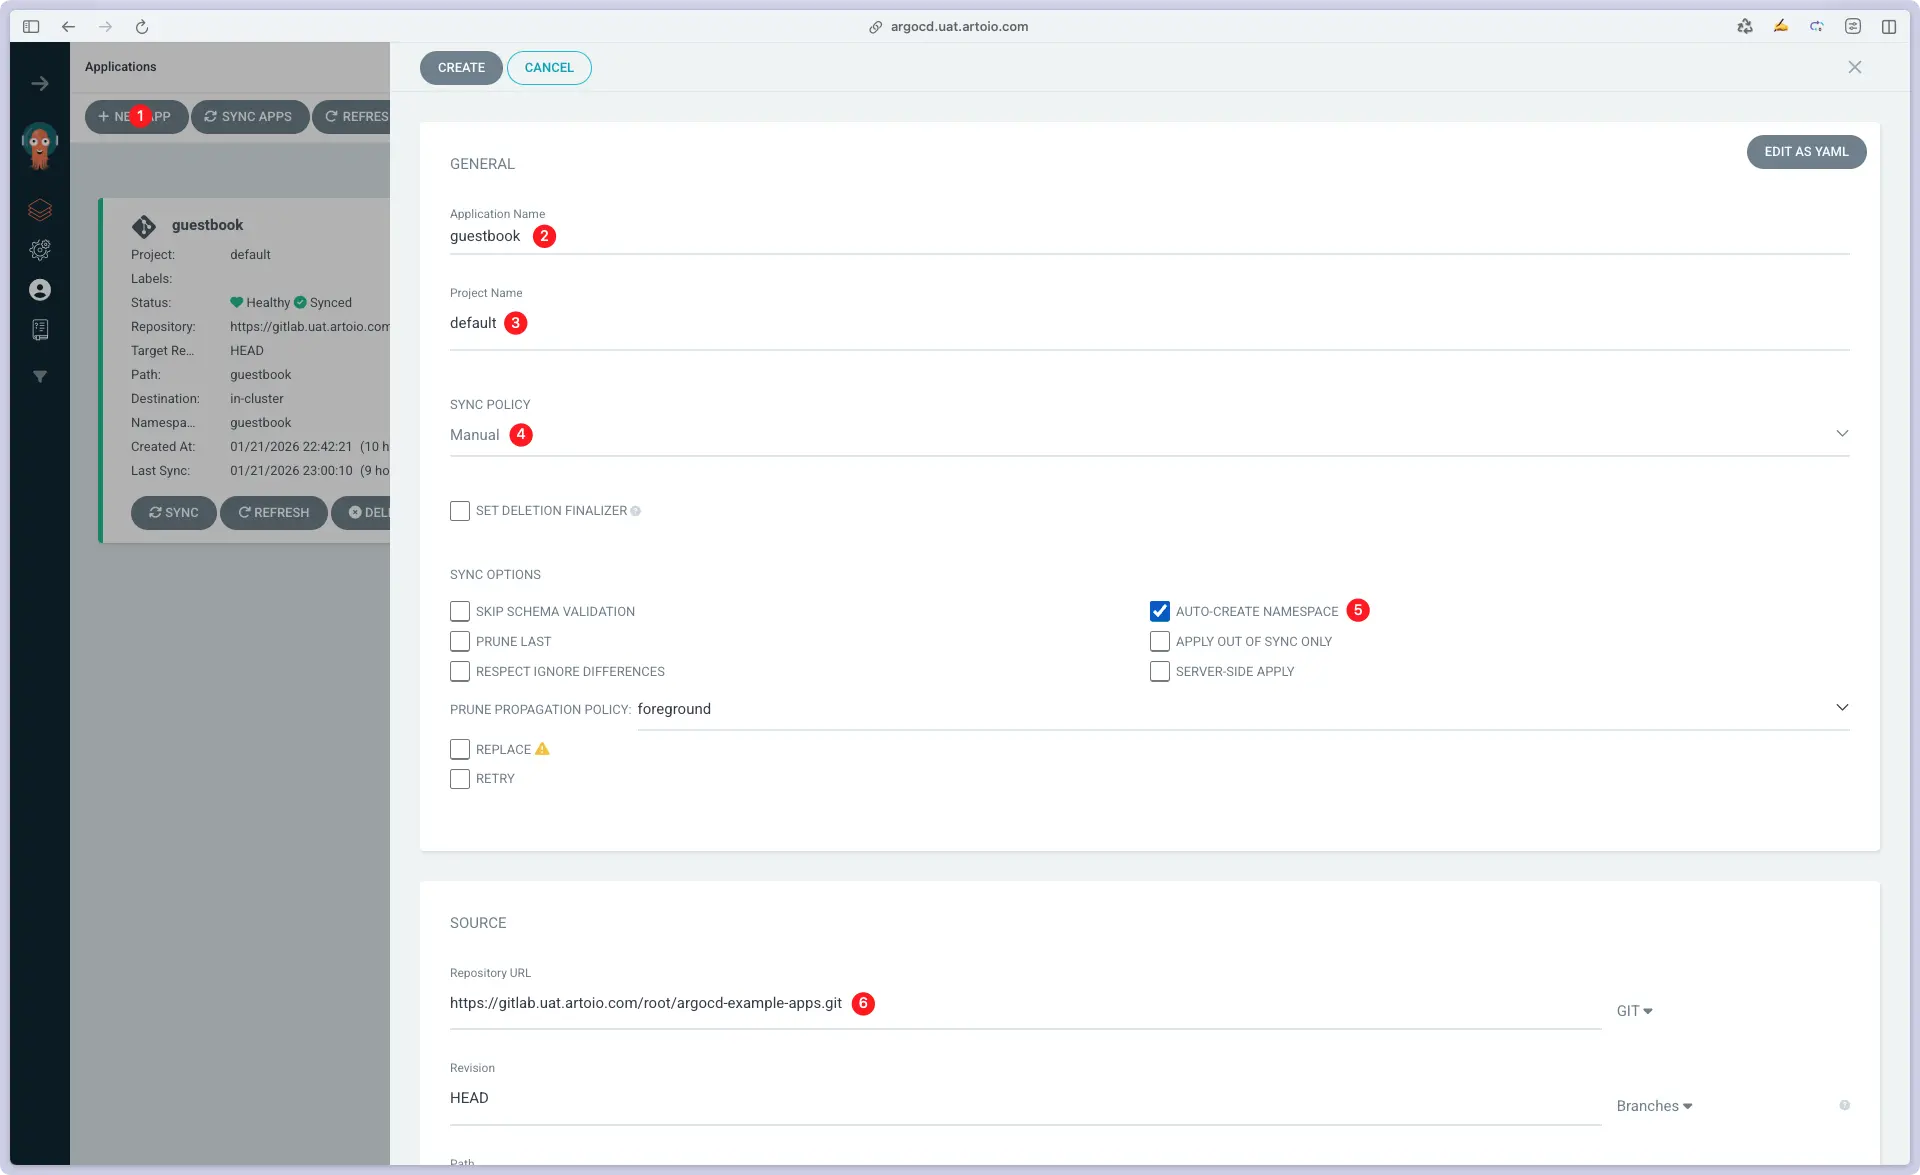Image resolution: width=1920 pixels, height=1175 pixels.
Task: Click the browser reload page icon
Action: click(142, 27)
